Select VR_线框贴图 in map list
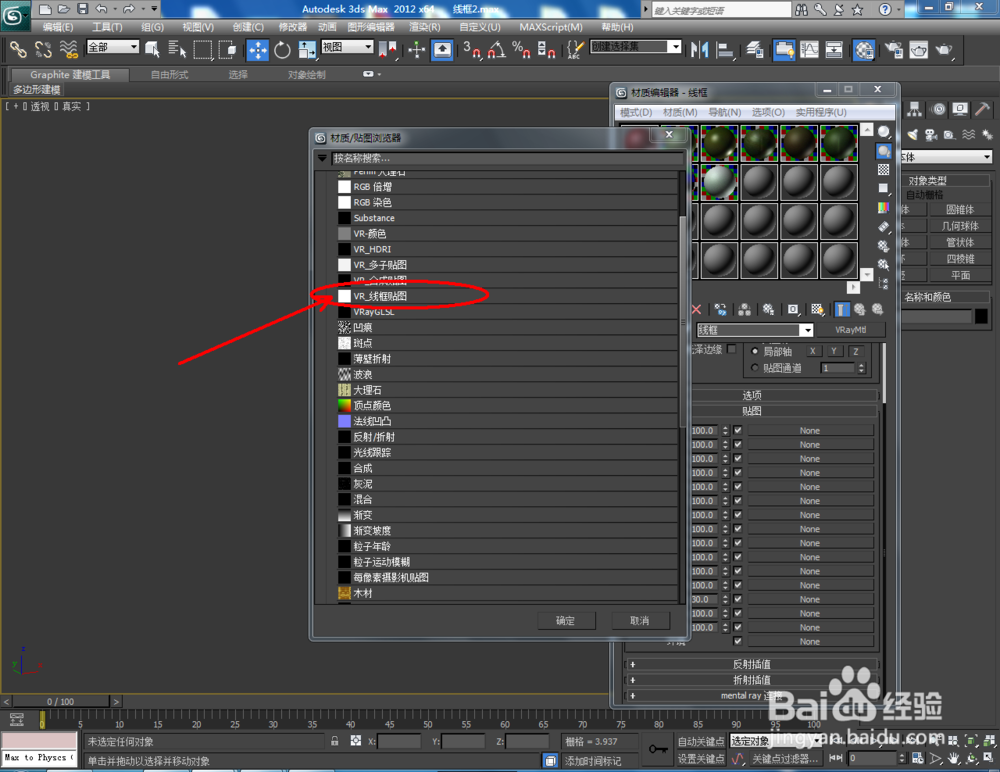 coord(508,296)
